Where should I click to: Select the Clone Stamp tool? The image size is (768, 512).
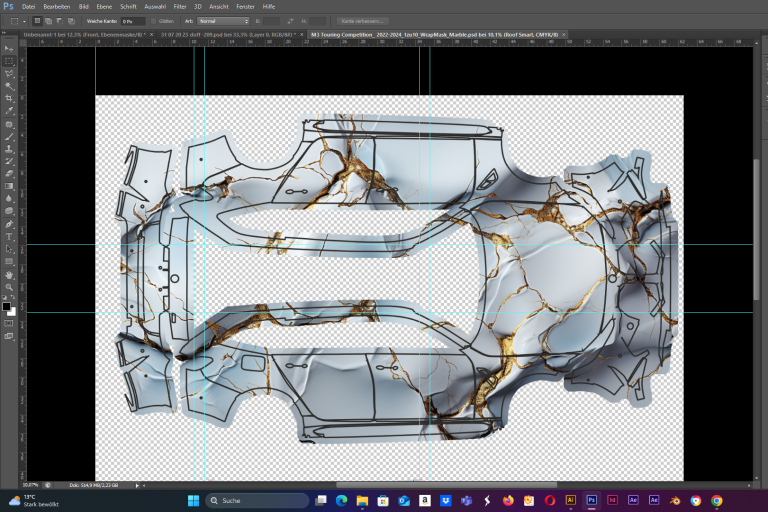click(x=9, y=148)
